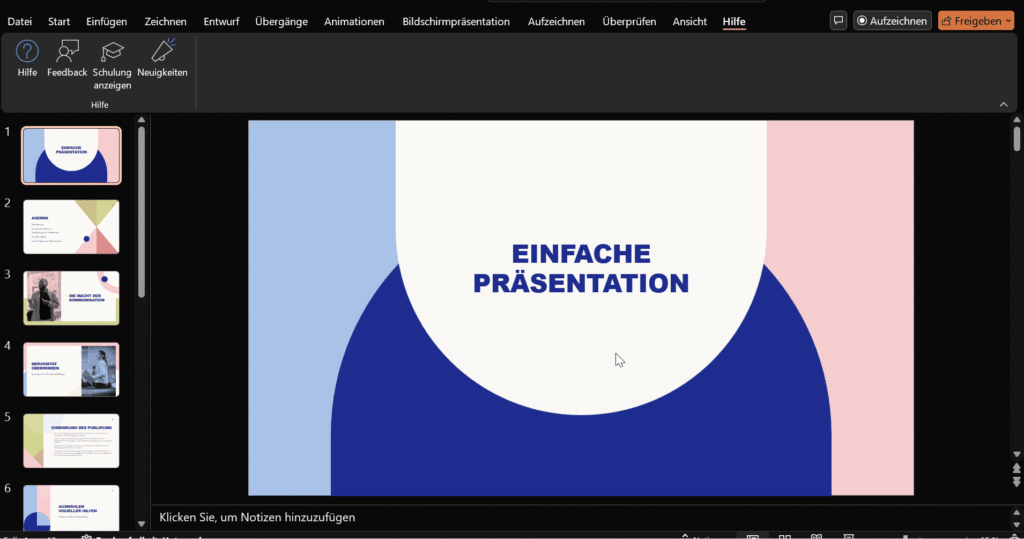Click the Schulung anzeigen icon
The image size is (1024, 539).
(112, 52)
